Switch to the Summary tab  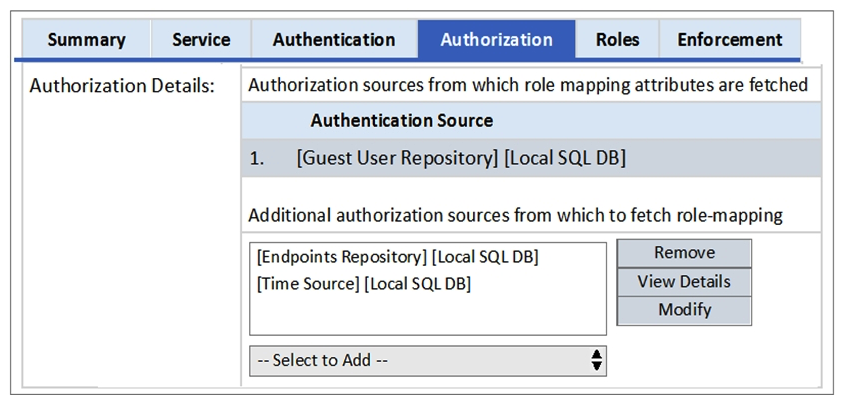click(x=87, y=39)
